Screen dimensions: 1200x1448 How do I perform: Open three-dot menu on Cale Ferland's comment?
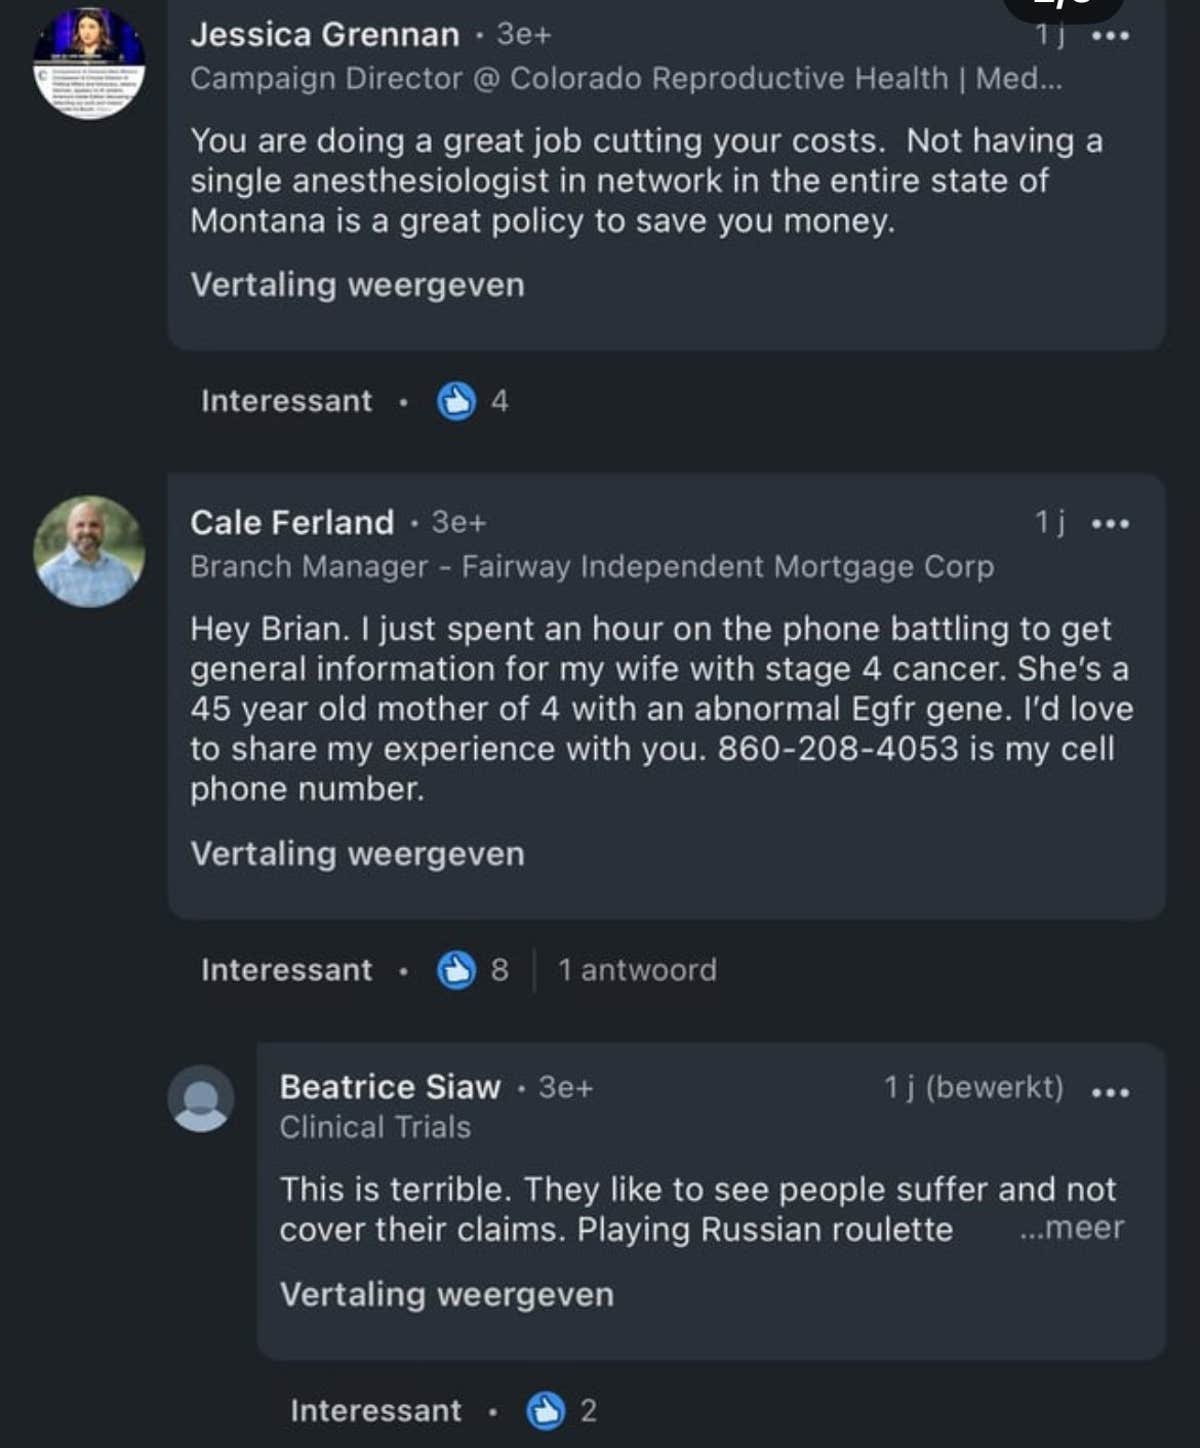point(1110,523)
